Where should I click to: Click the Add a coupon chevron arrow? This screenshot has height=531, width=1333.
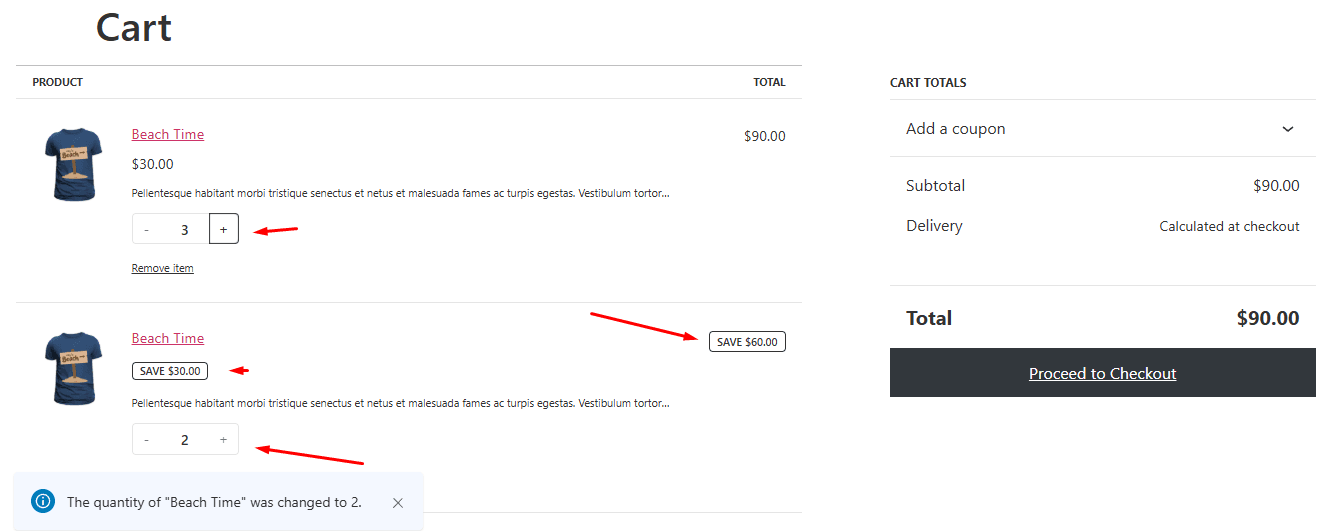[x=1288, y=129]
